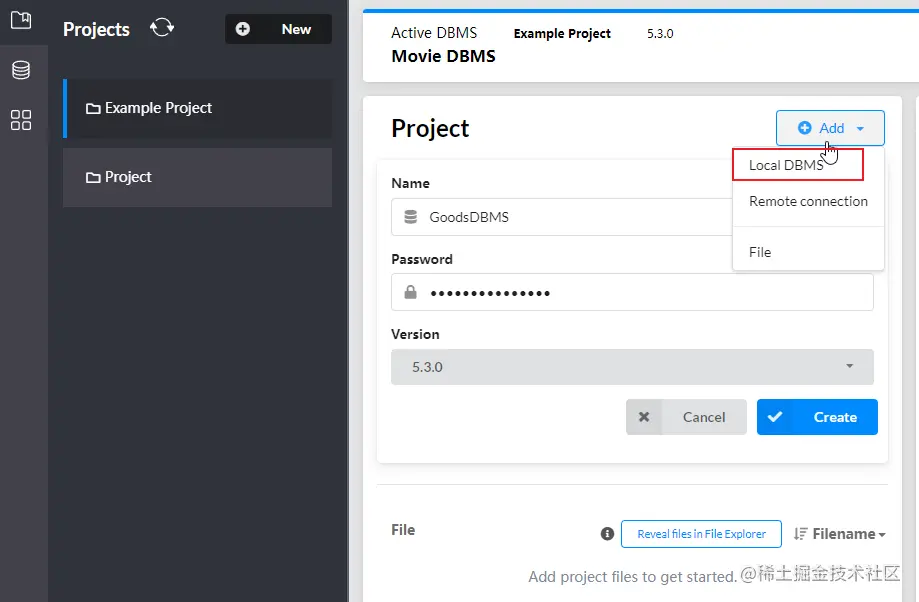
Task: Create a new project with New button
Action: point(278,29)
